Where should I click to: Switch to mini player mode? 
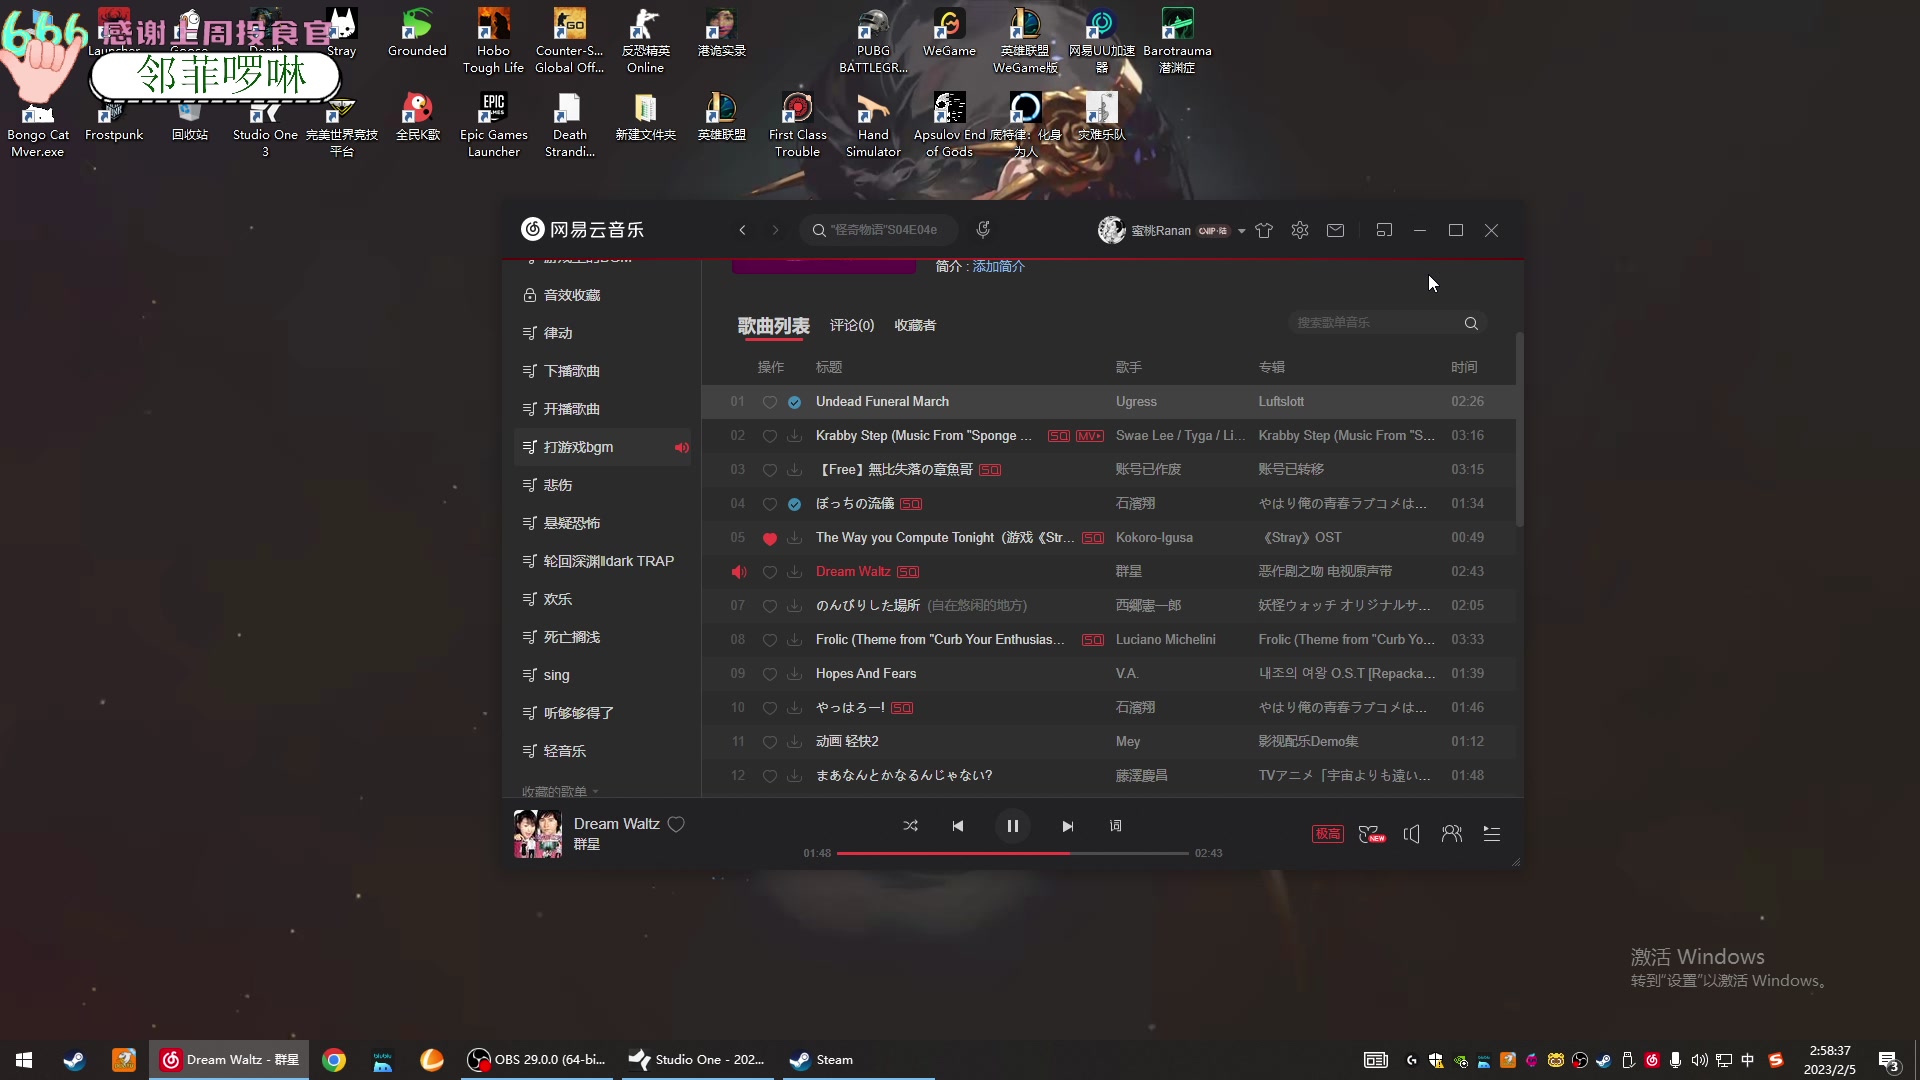coord(1384,230)
